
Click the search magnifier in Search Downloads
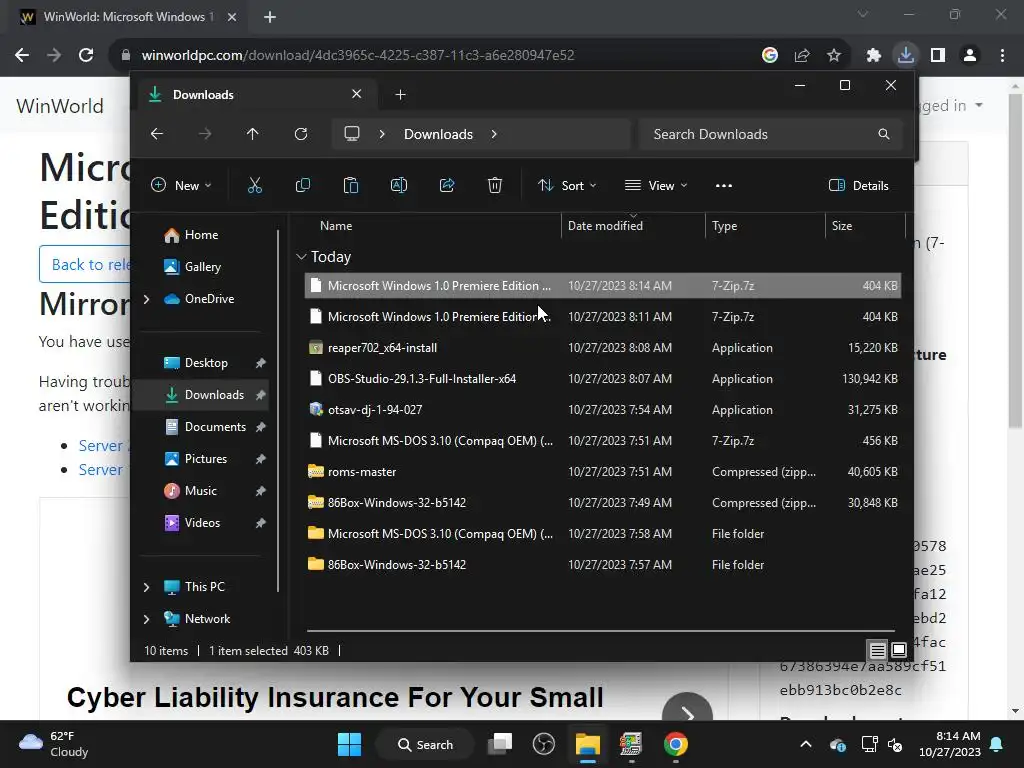pos(884,134)
